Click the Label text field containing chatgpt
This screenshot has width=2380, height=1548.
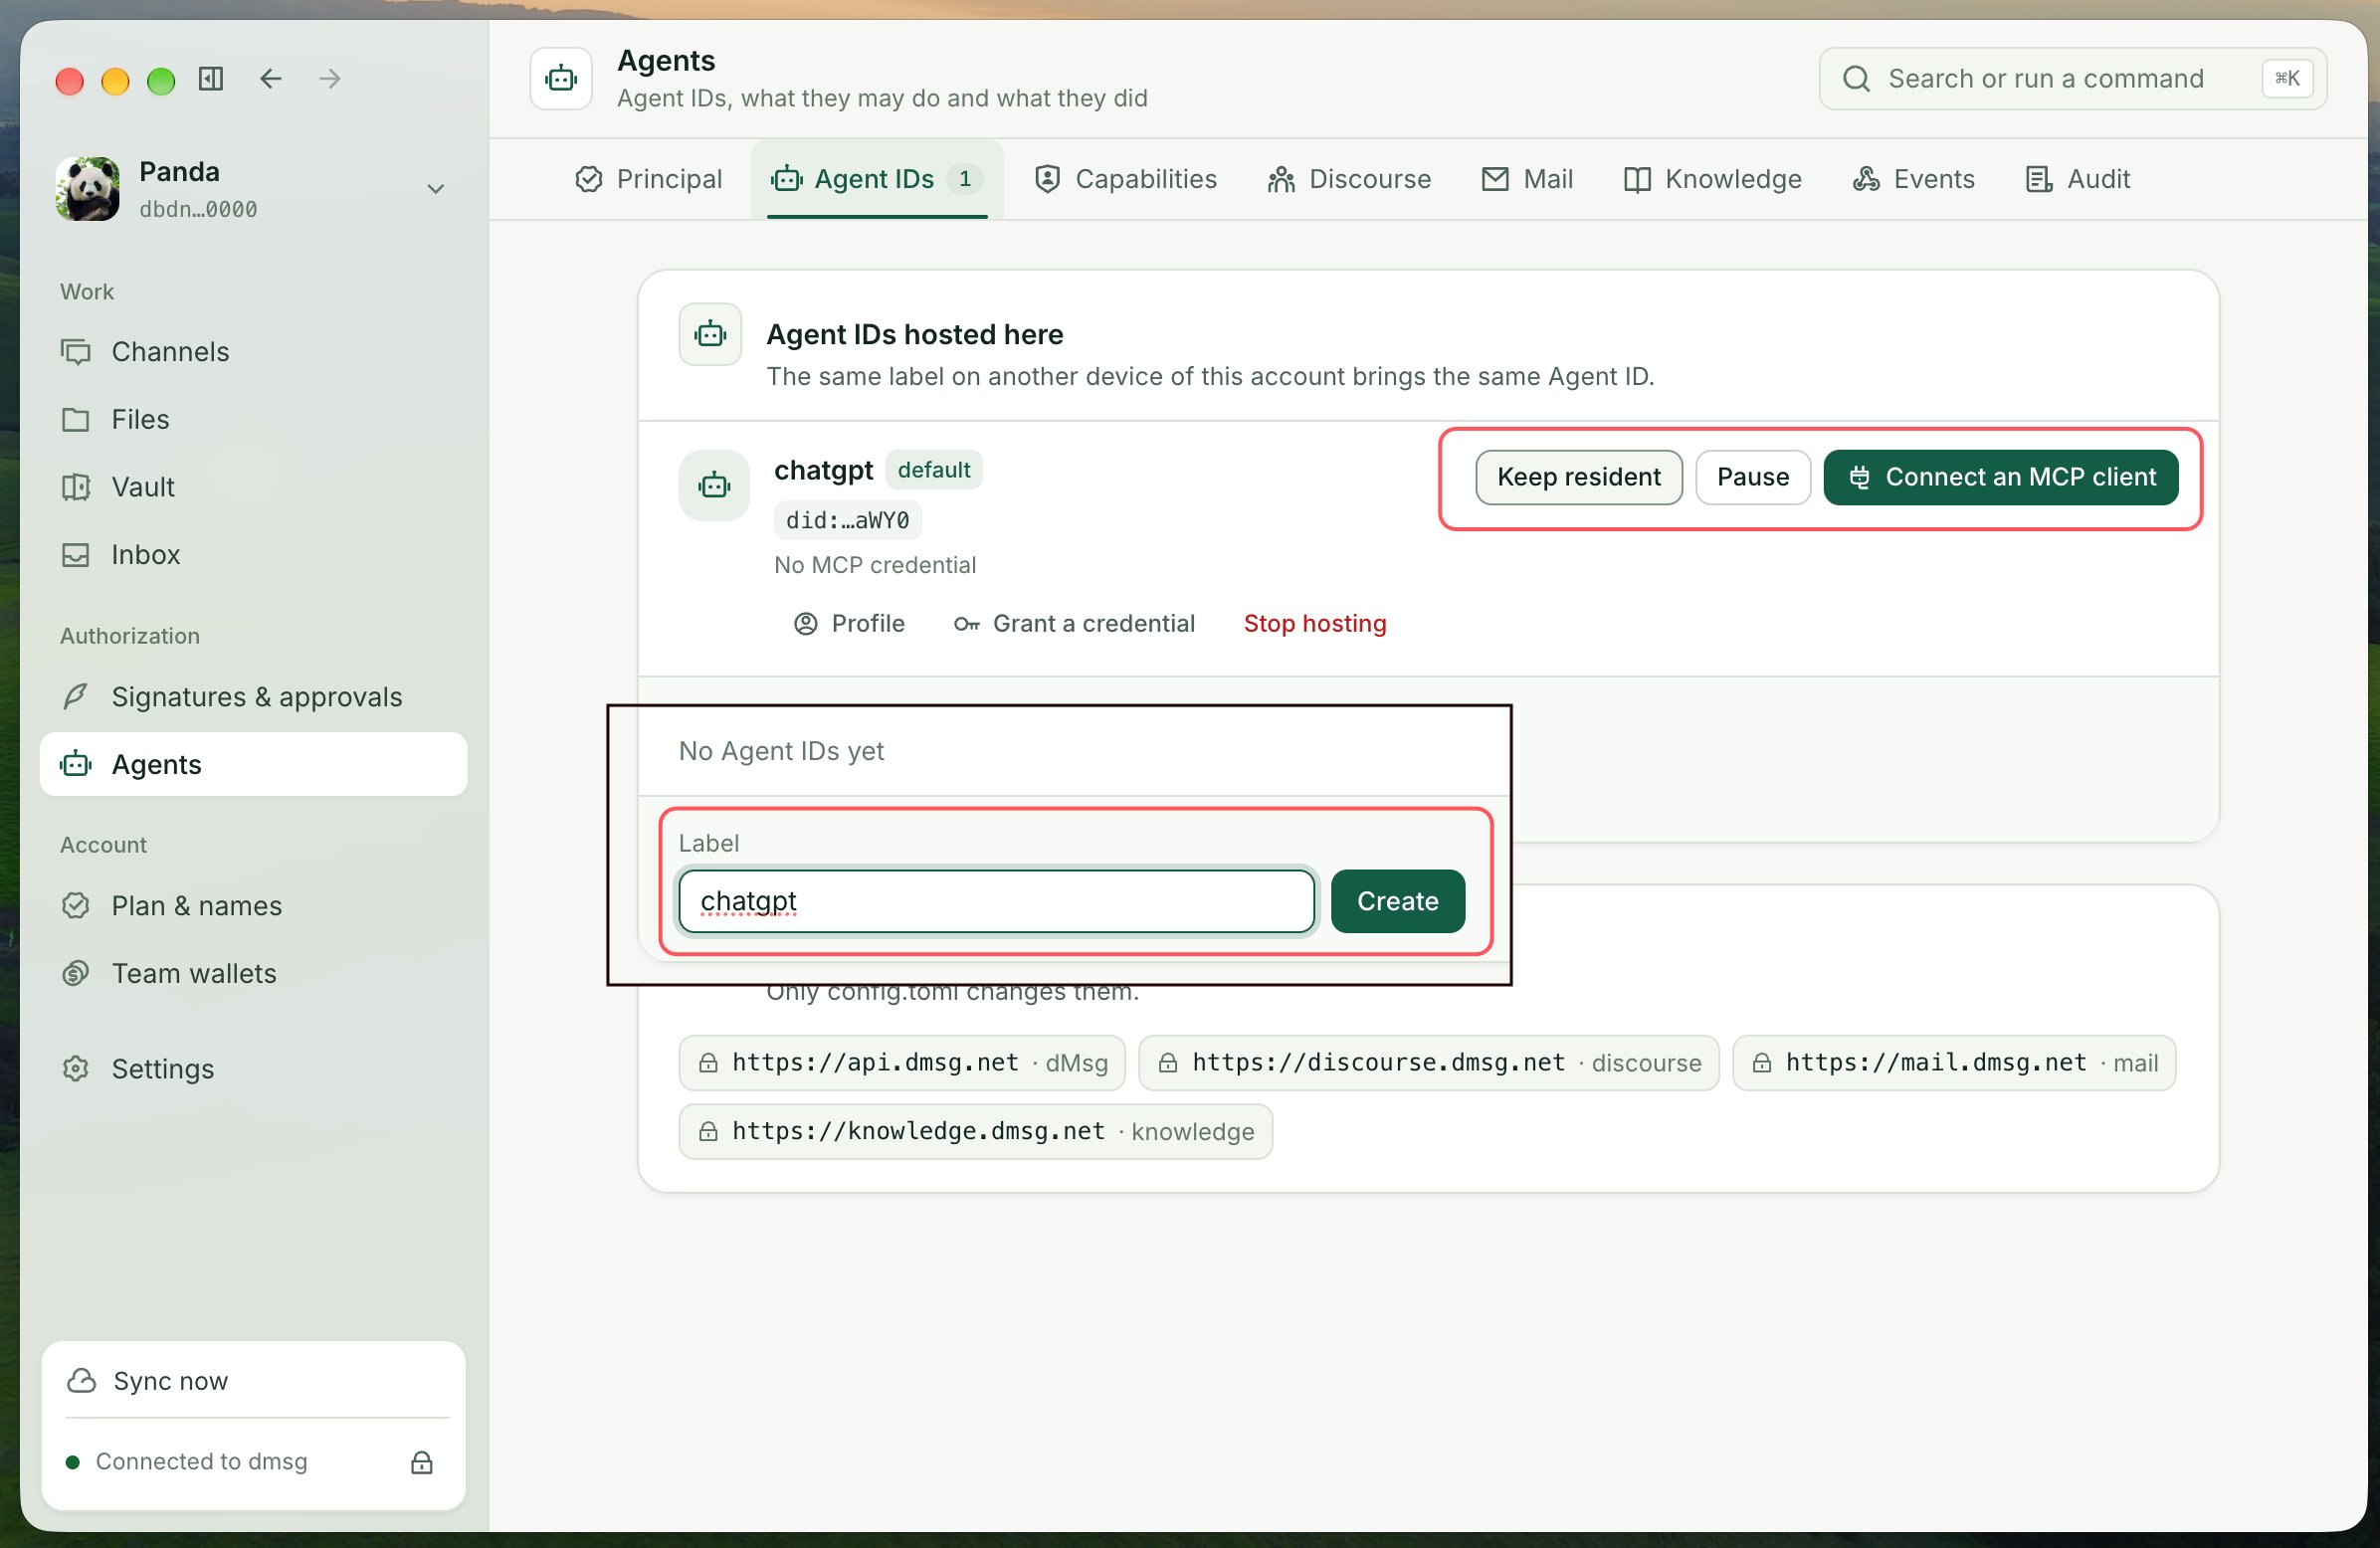(x=996, y=901)
